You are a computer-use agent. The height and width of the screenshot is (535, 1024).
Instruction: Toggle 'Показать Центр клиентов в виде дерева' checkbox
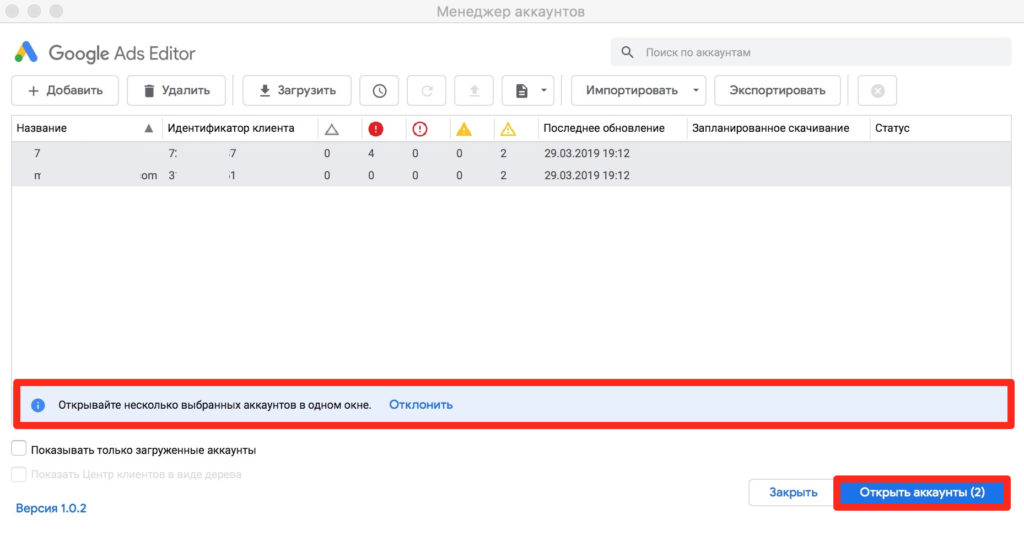pyautogui.click(x=19, y=474)
